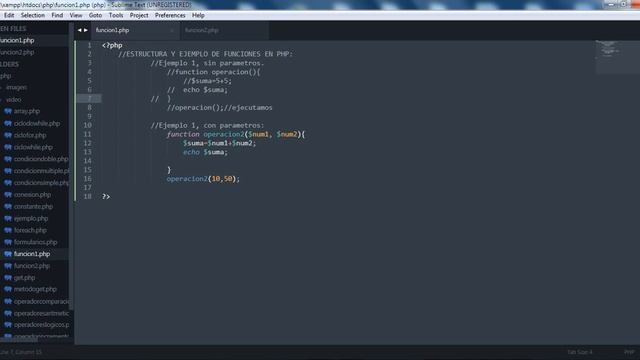Viewport: 640px width, 360px height.
Task: Go to the next tab with right arrow
Action: 86,30
